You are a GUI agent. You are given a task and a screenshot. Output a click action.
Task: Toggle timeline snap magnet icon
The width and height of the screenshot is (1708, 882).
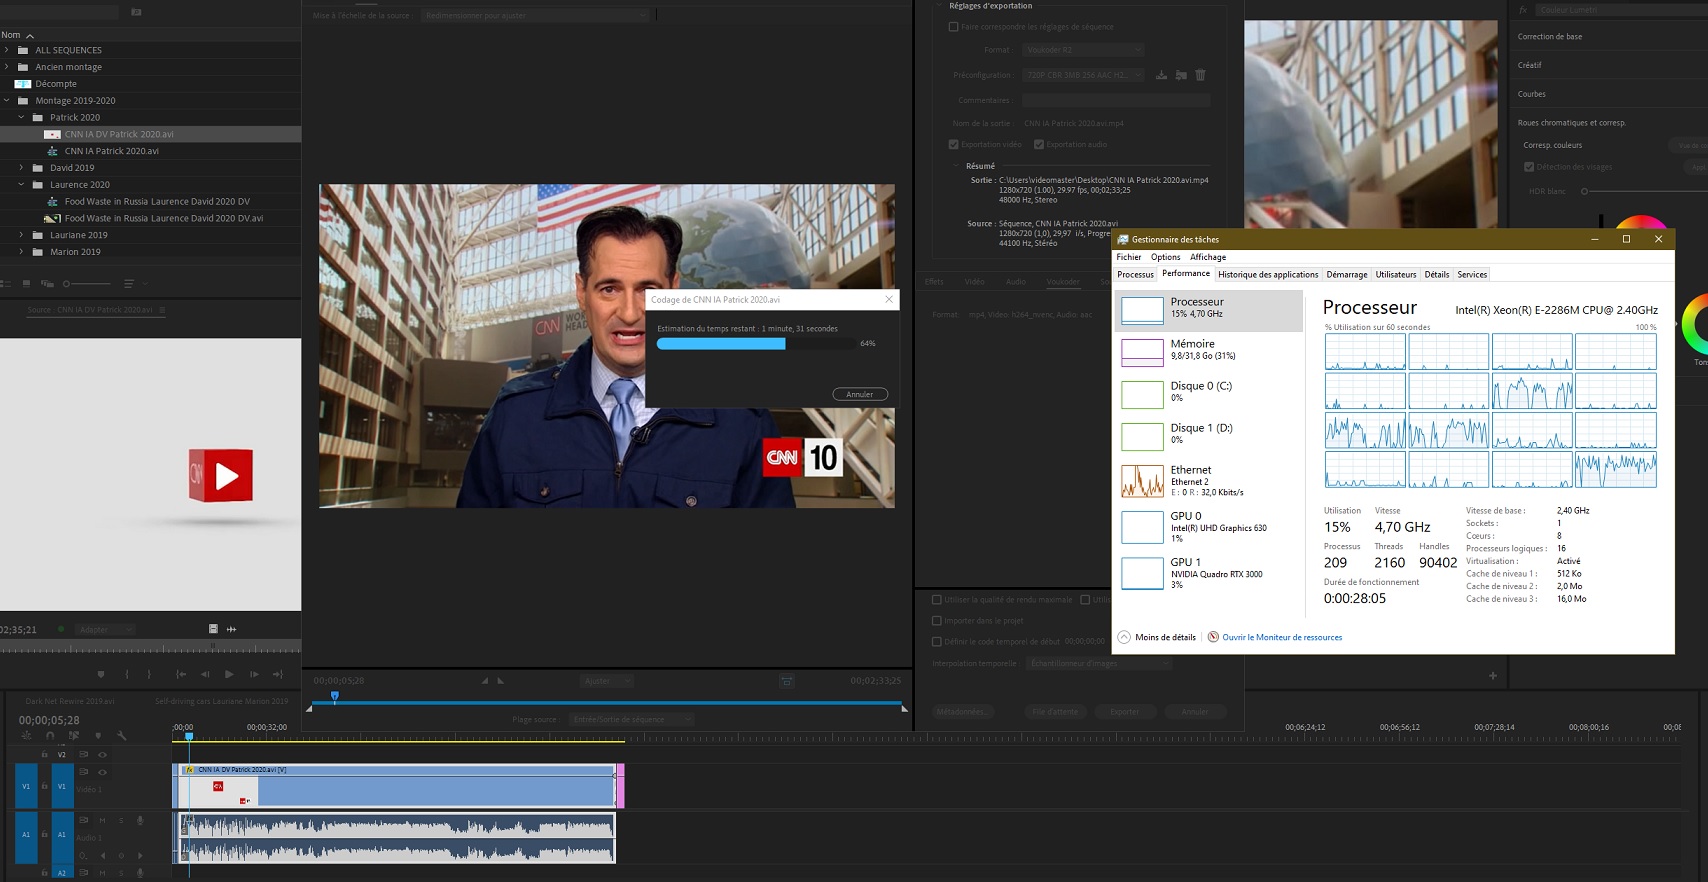point(50,735)
